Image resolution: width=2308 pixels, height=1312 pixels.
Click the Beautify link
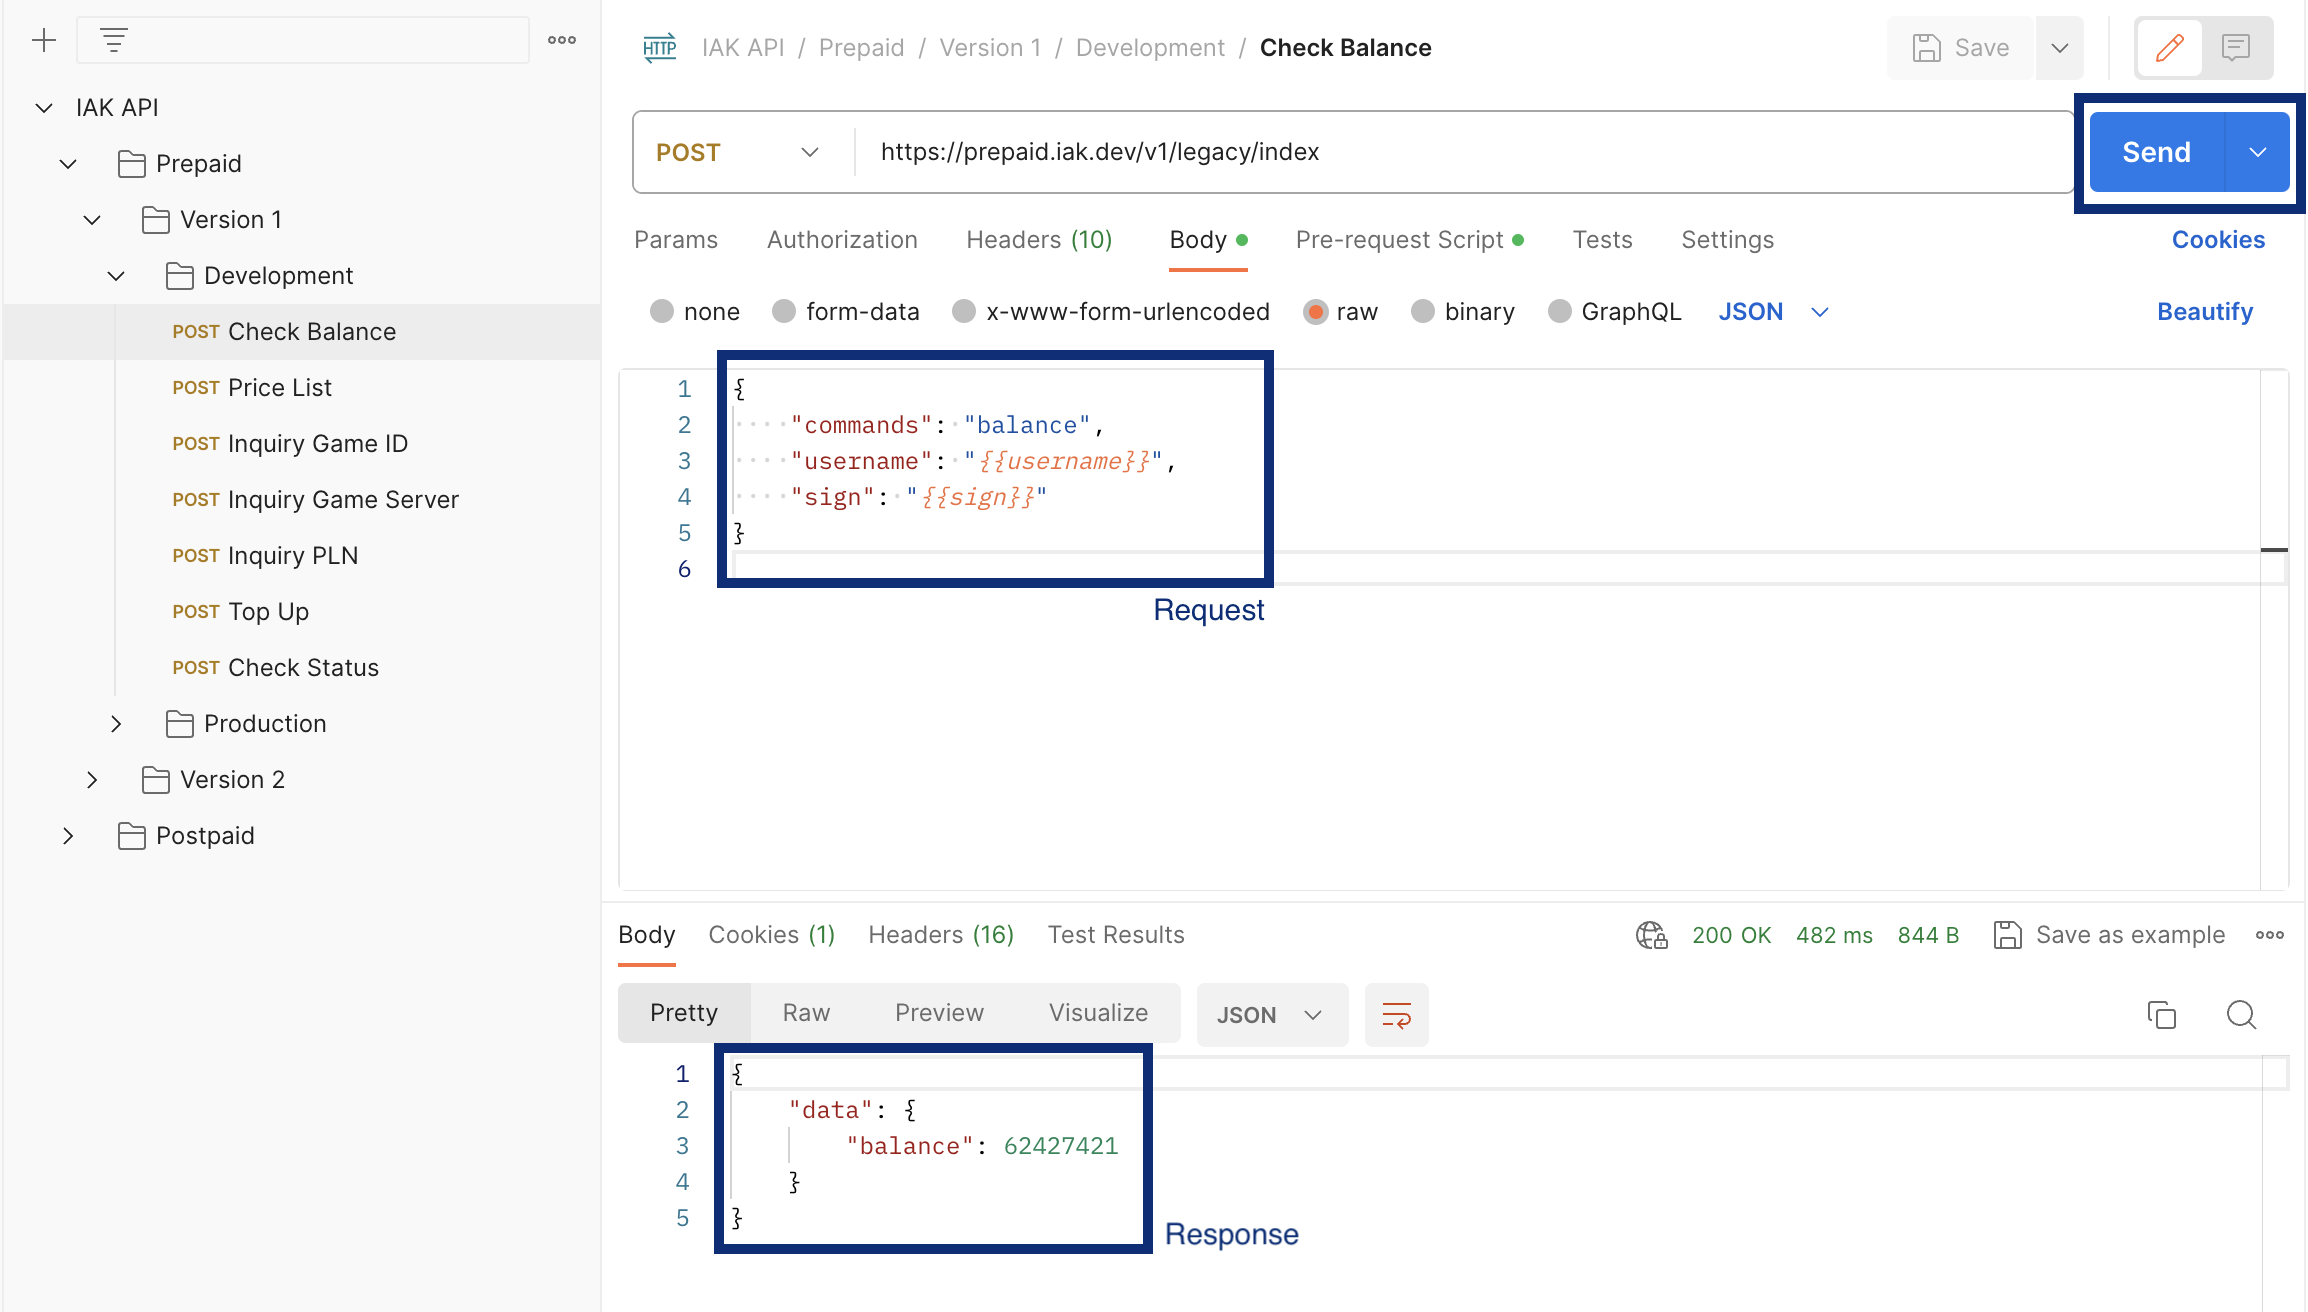click(2204, 311)
